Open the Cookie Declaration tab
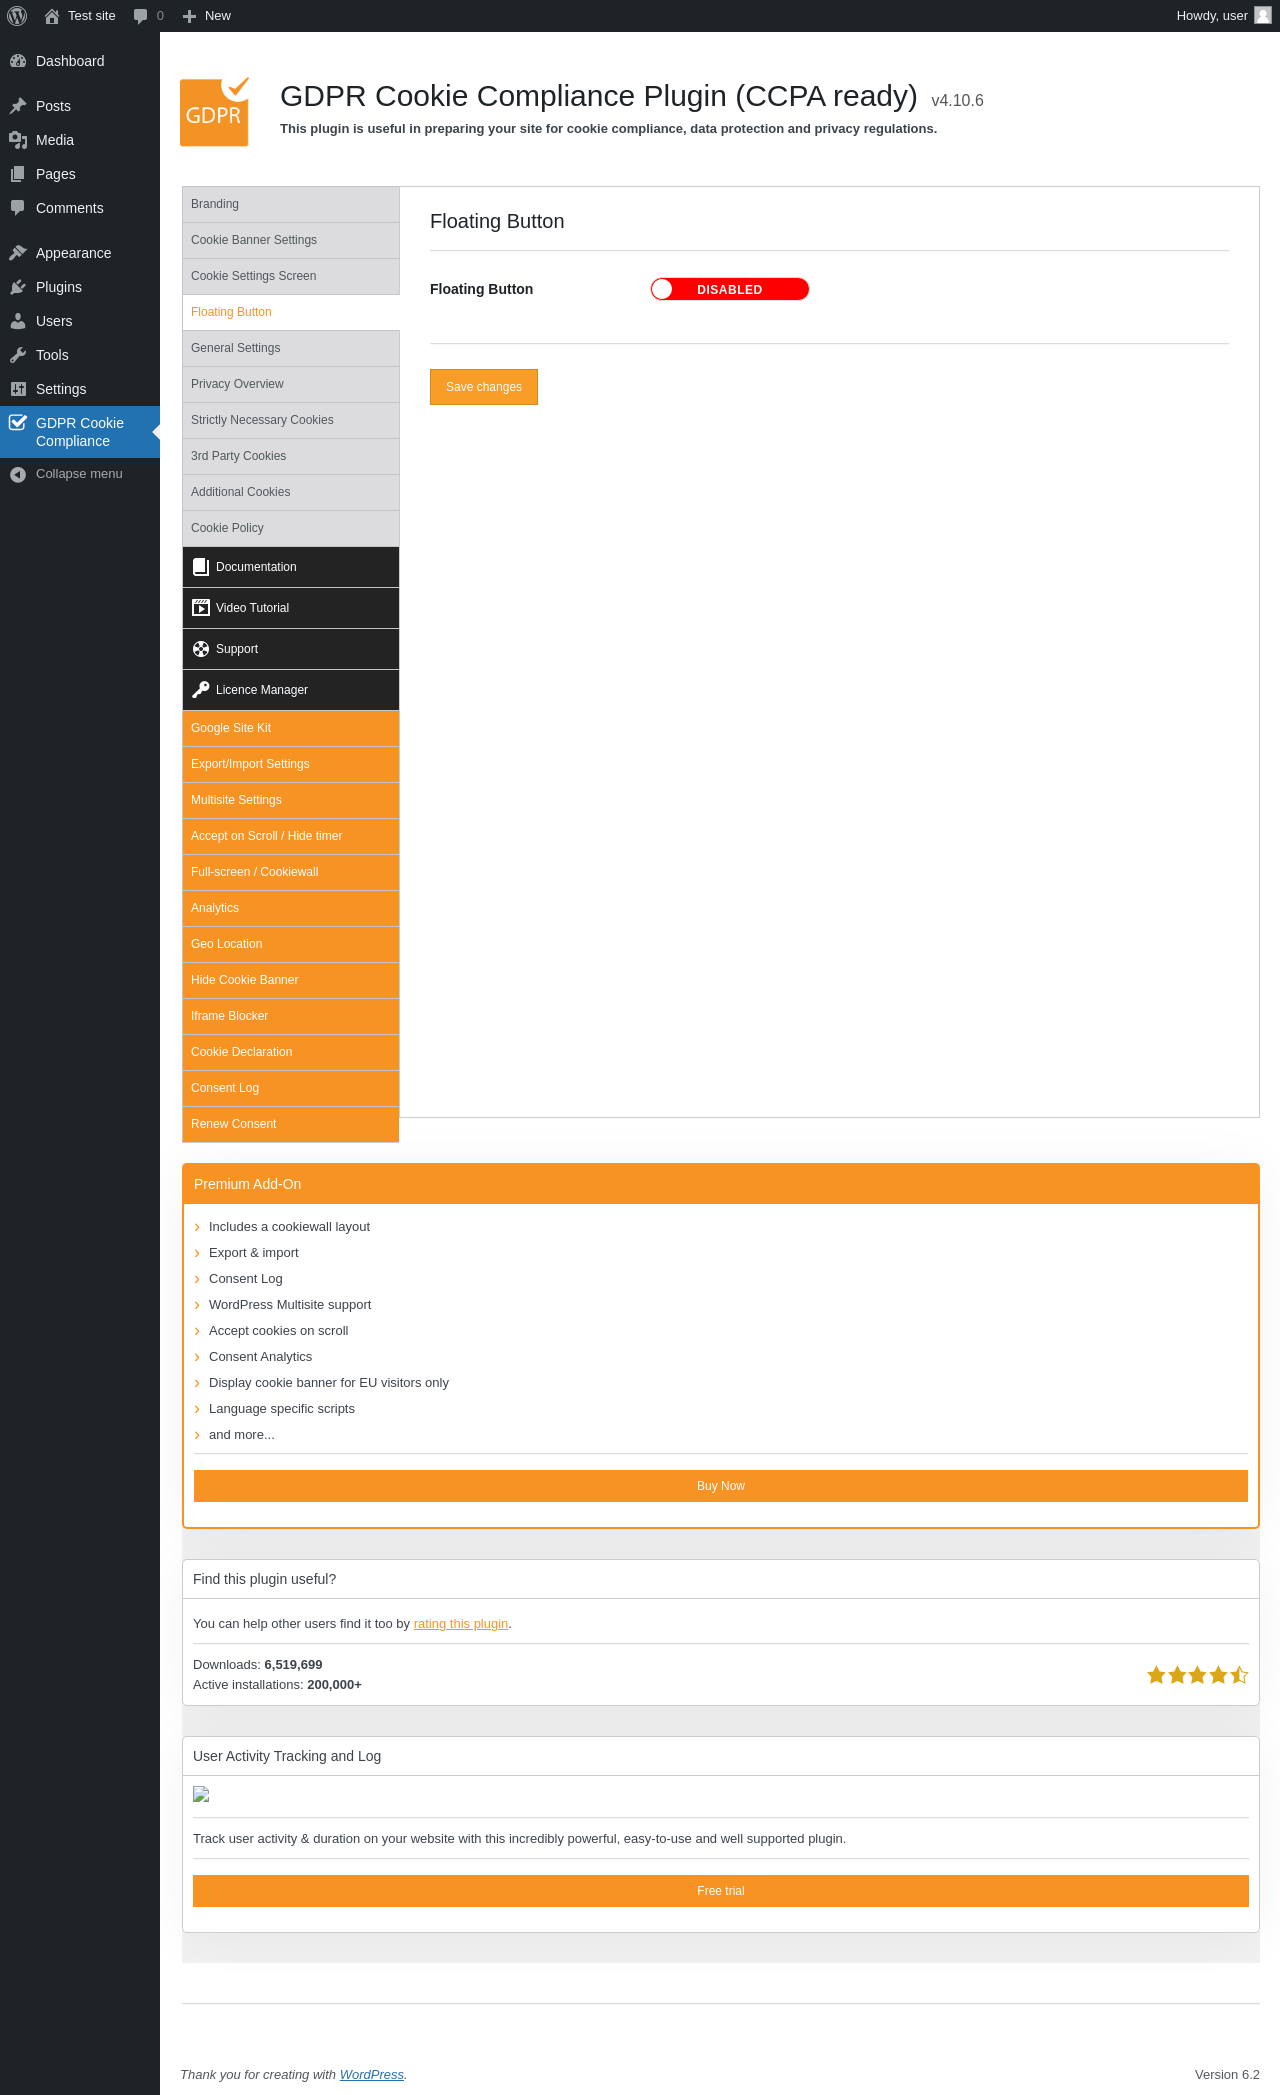Screen dimensions: 1280x2095 [x=291, y=1052]
